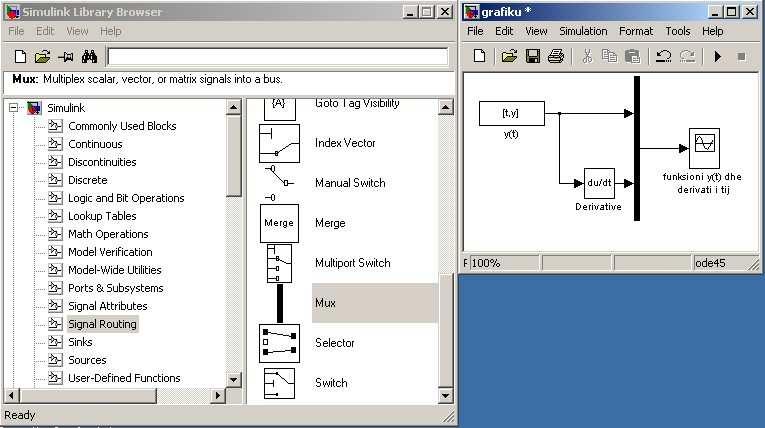Open Math Operations library in tree
Screen dimensions: 765x428
point(108,234)
